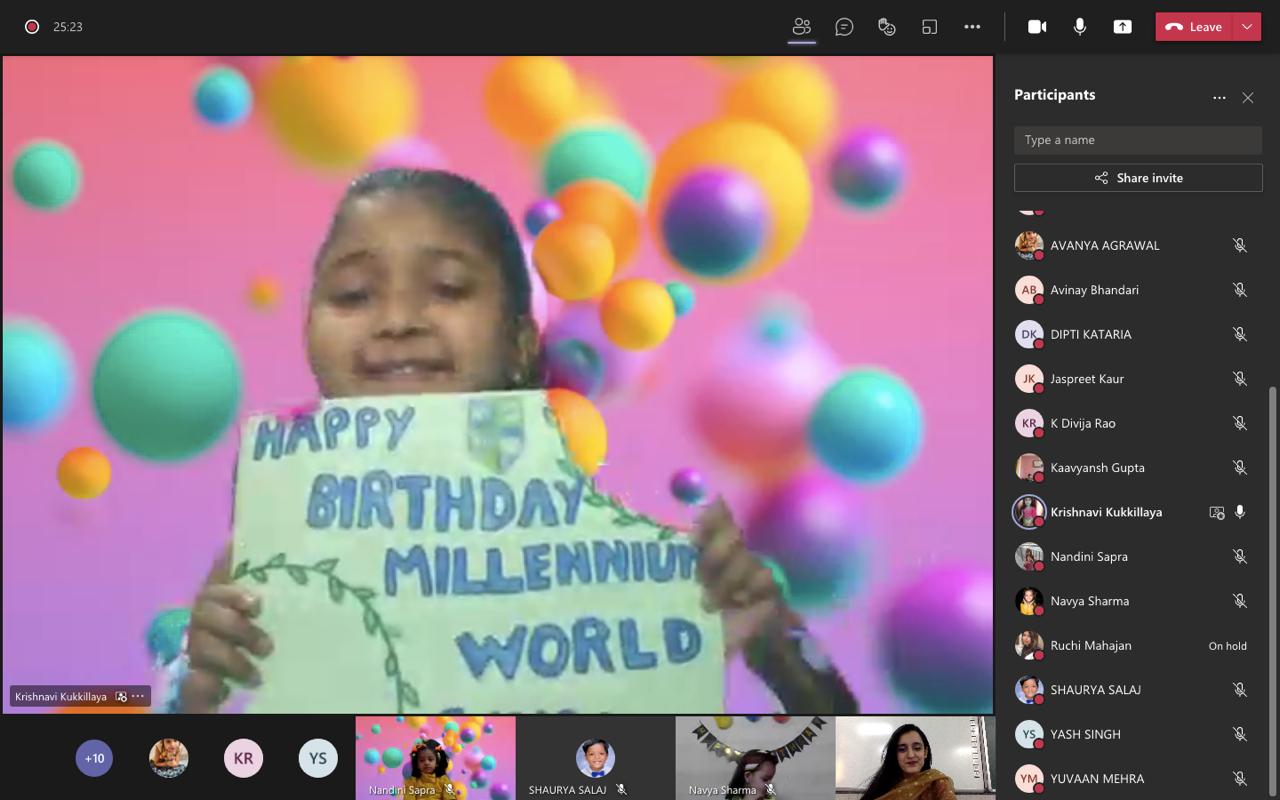The image size is (1280, 800).
Task: Select Navya Sharma video tile
Action: click(755, 757)
